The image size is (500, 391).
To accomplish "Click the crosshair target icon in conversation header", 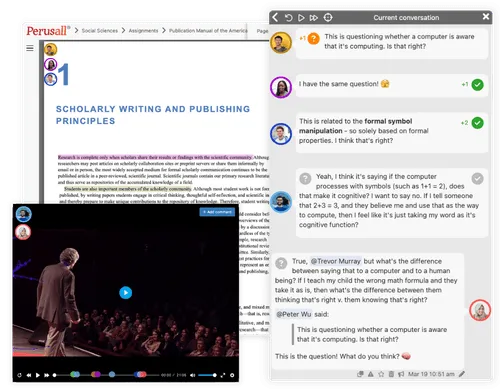I will click(328, 17).
